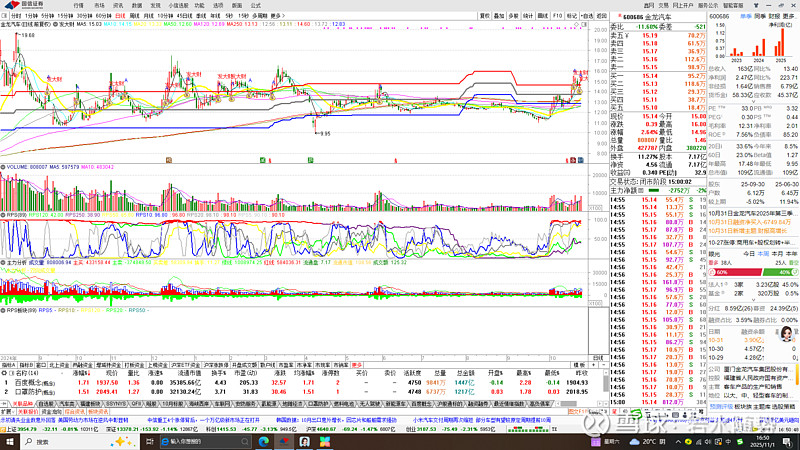Click the minus button beside 模板
Screen dimensions: 800x450
coord(603,365)
